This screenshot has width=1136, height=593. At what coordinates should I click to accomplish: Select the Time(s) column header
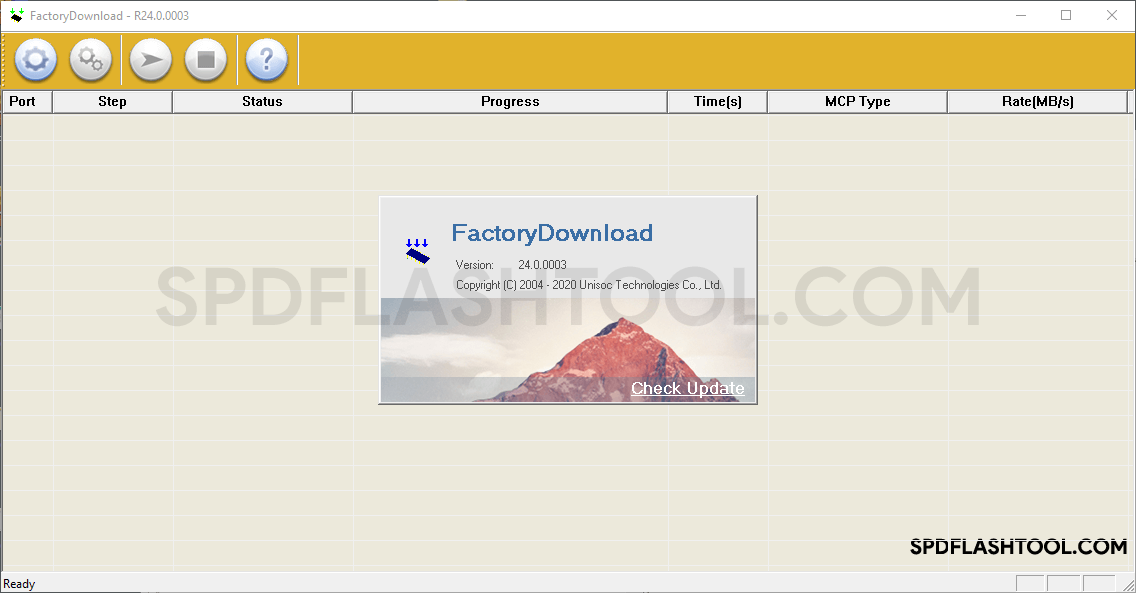(717, 101)
